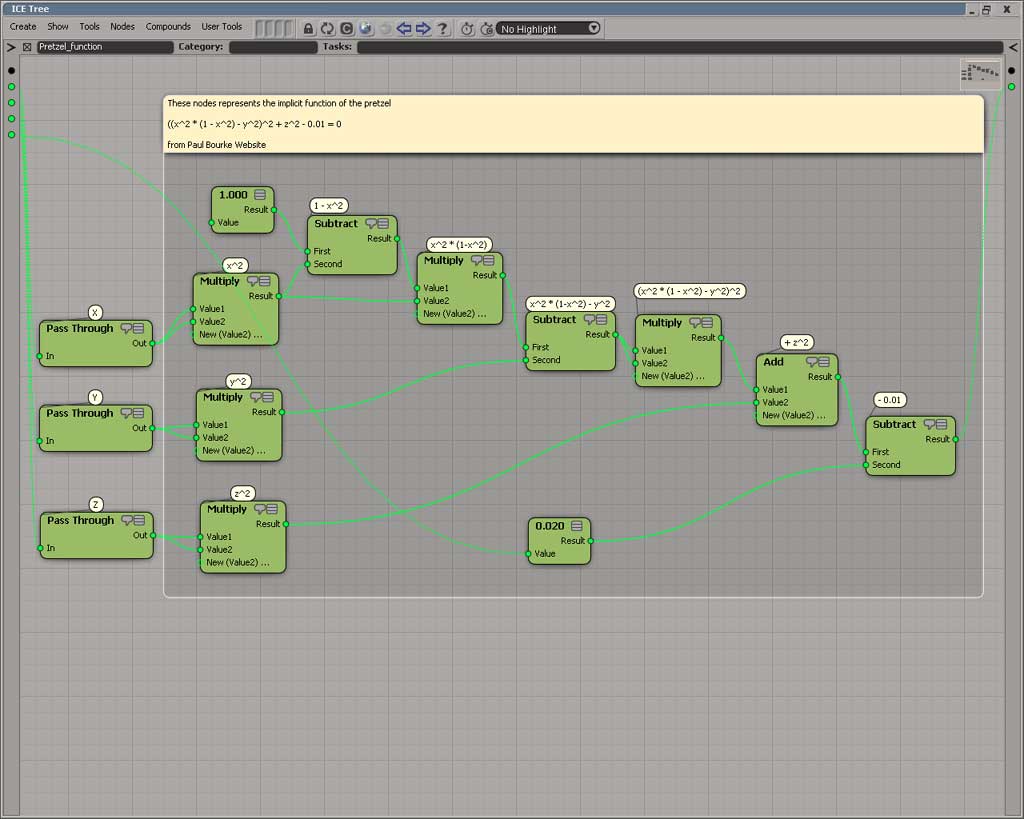This screenshot has height=819, width=1024.
Task: Click the list icon on 0.020 node
Action: pos(577,526)
